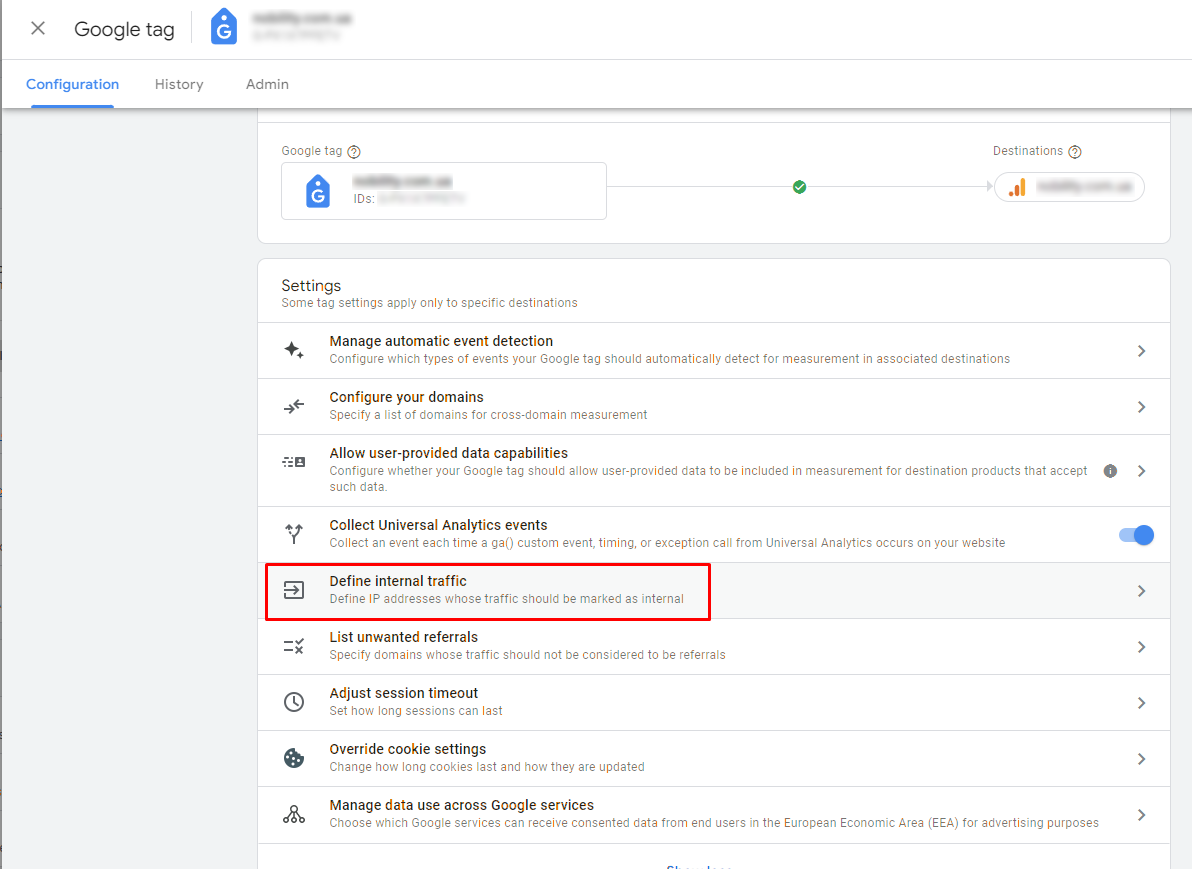Click the user-provided data icon
The image size is (1192, 869).
[x=293, y=462]
